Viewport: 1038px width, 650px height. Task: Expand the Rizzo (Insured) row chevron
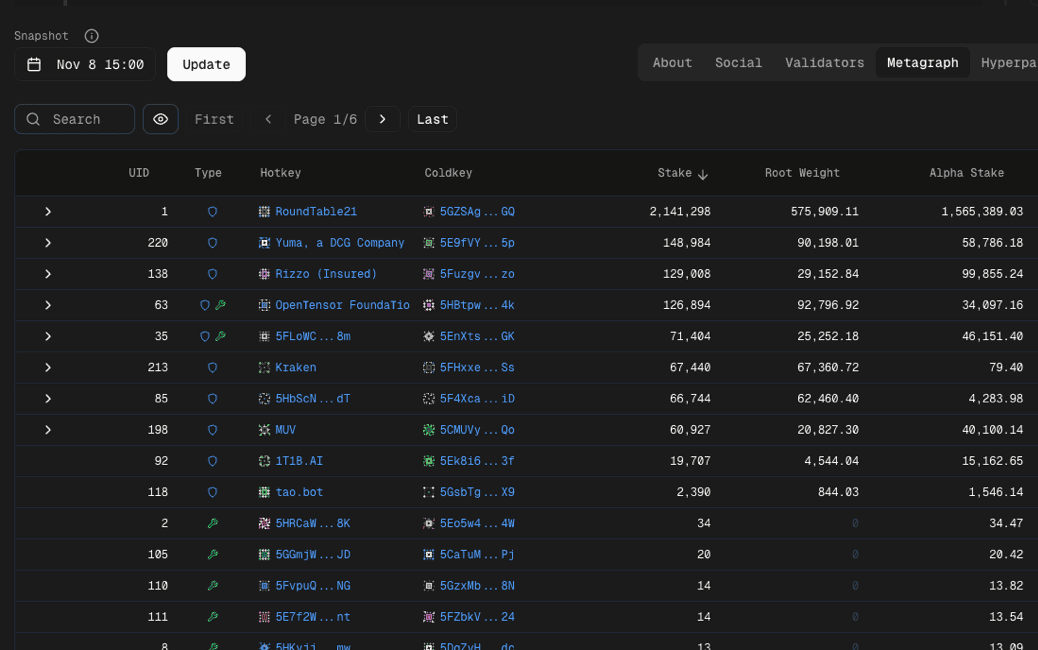click(x=48, y=274)
